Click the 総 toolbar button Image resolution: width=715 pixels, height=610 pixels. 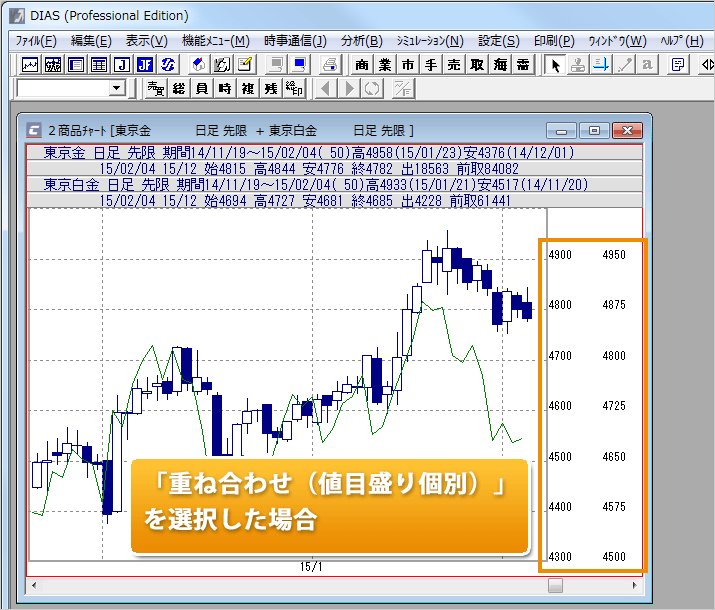(x=179, y=89)
